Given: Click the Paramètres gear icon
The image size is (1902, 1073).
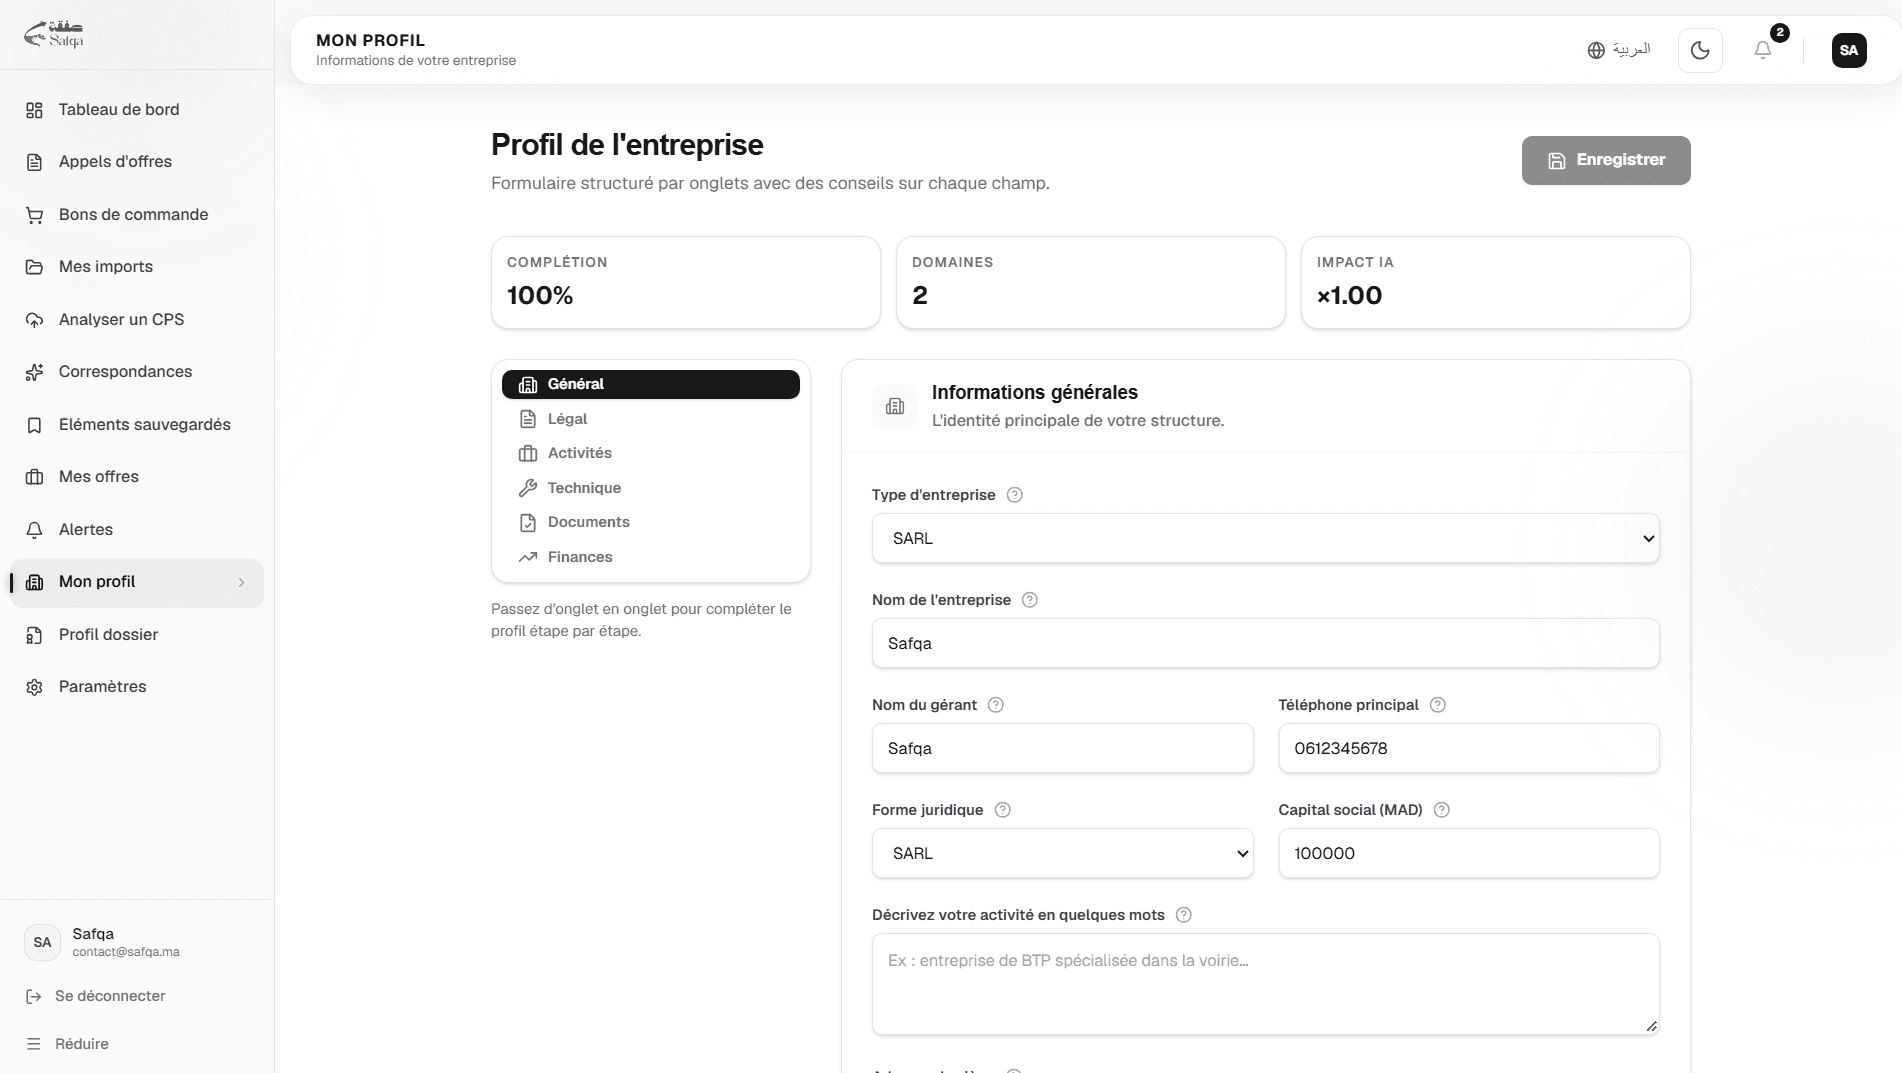Looking at the screenshot, I should (34, 687).
